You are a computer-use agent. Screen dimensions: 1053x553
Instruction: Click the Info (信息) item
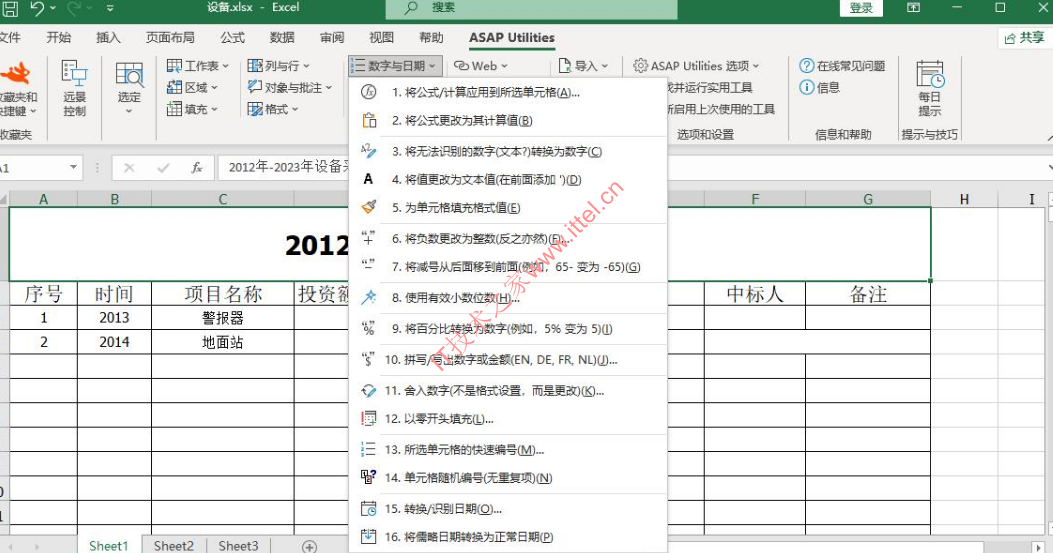click(820, 87)
